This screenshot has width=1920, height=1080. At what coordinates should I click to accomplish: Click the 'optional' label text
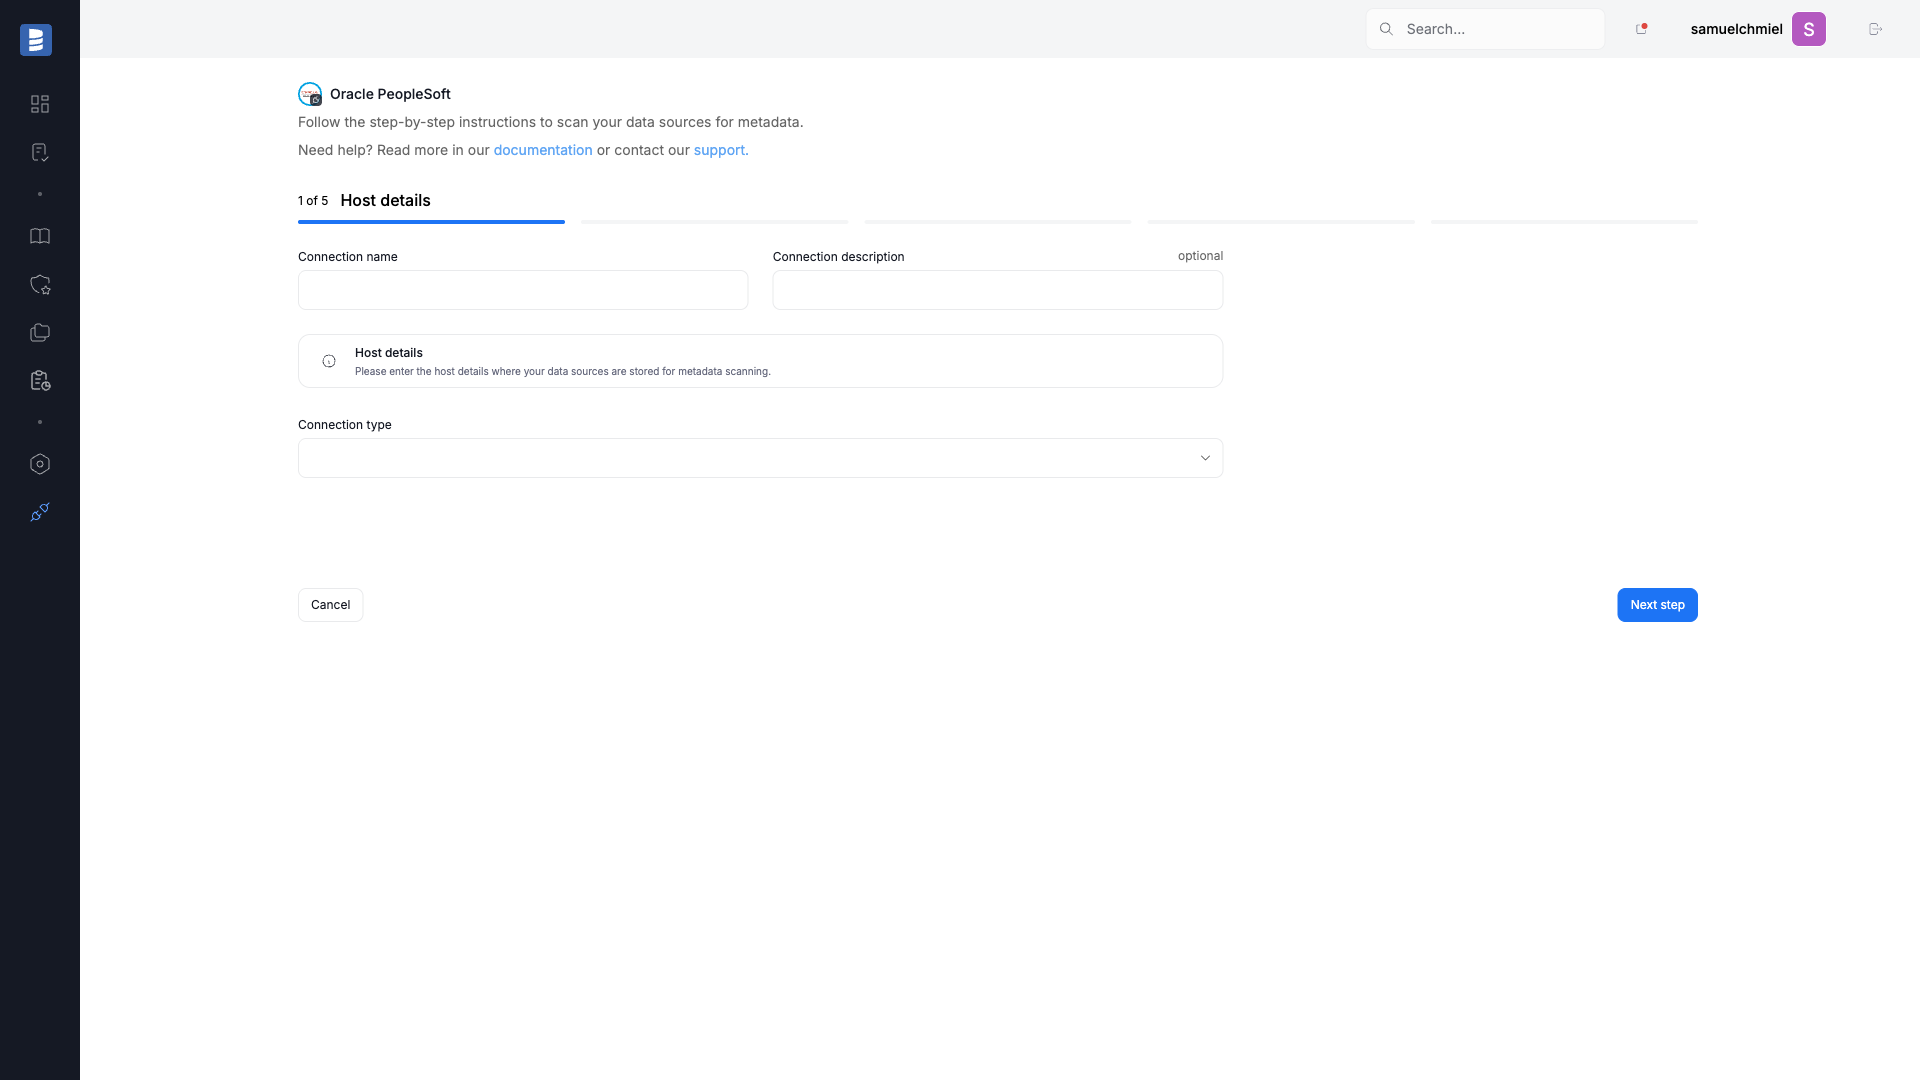pos(1200,256)
